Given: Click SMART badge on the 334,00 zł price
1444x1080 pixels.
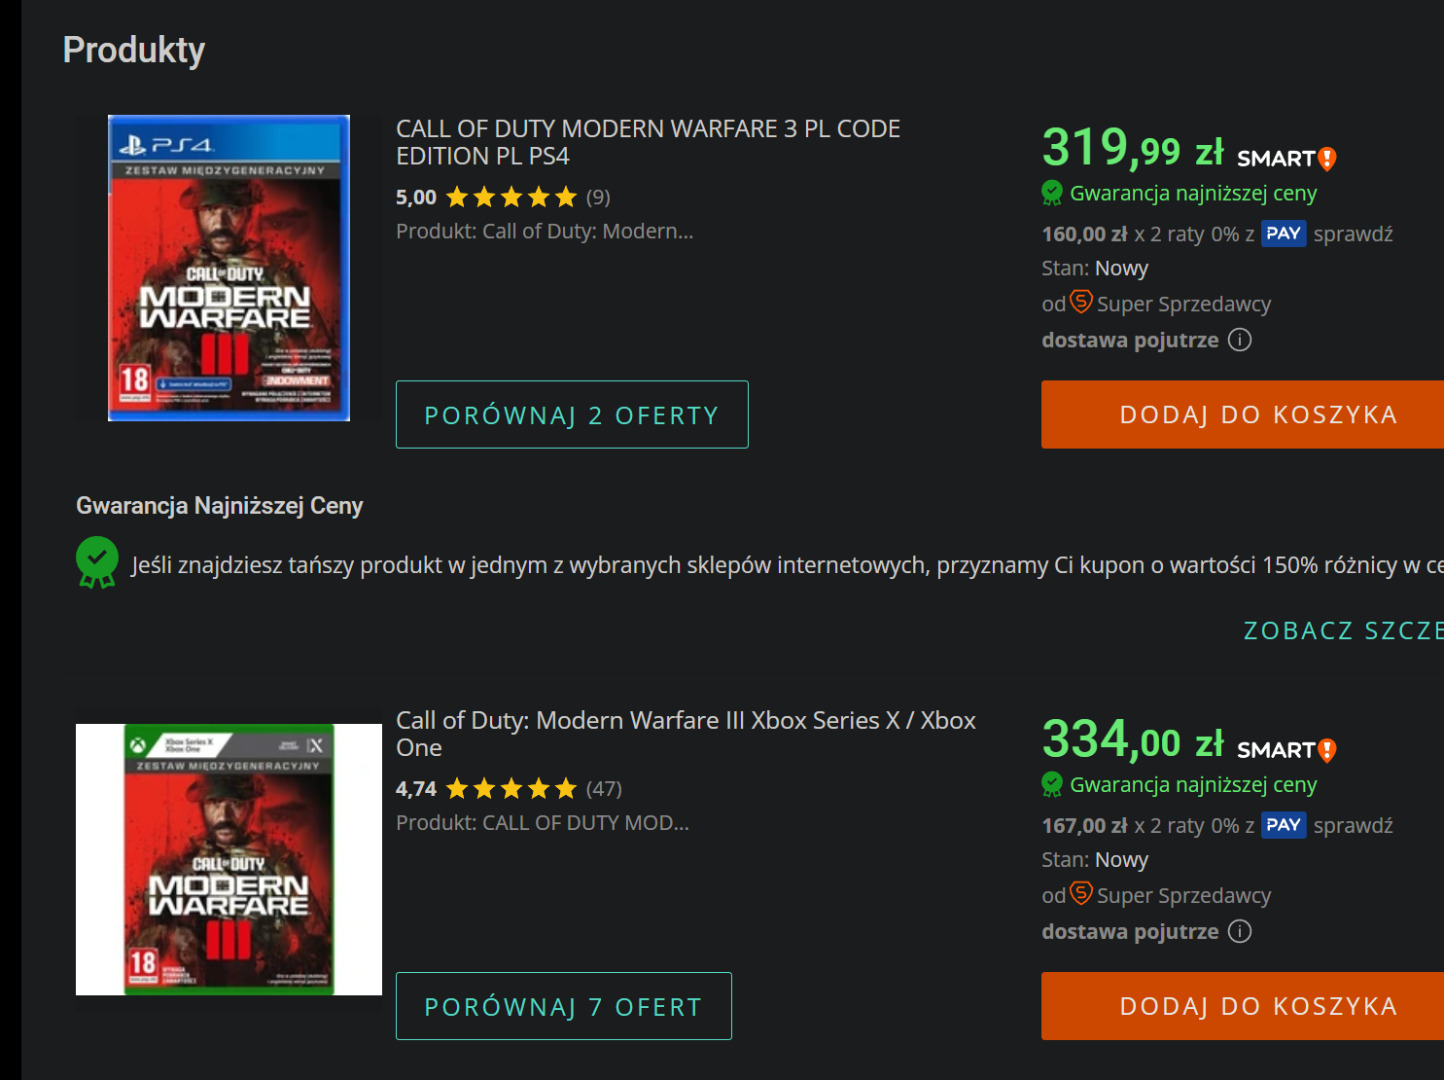Looking at the screenshot, I should [x=1286, y=750].
